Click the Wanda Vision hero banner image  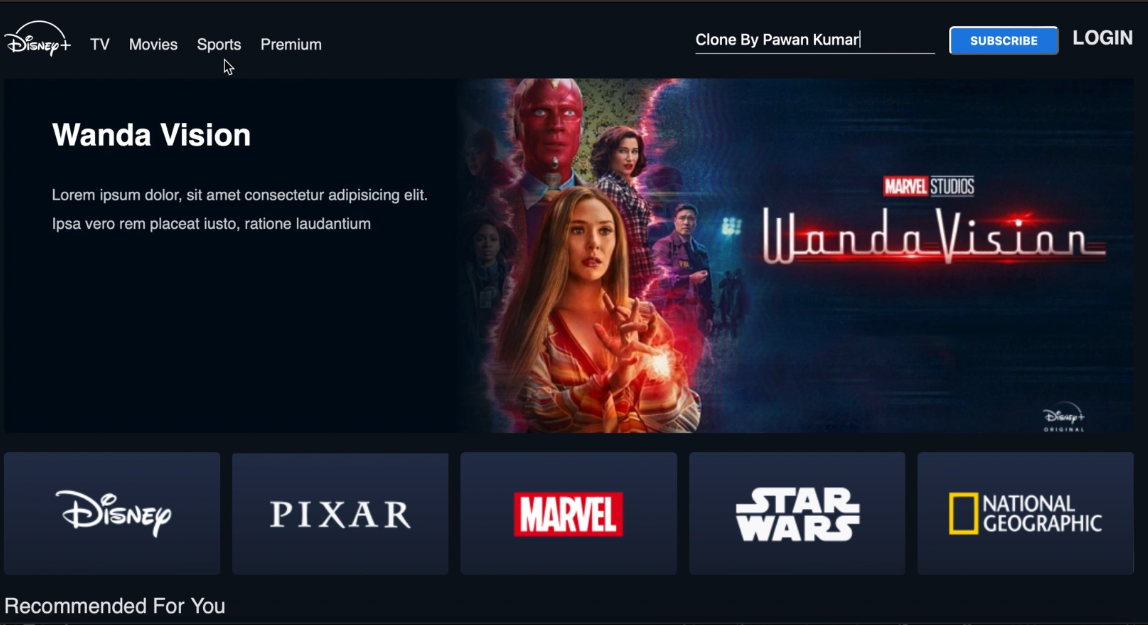(x=797, y=255)
